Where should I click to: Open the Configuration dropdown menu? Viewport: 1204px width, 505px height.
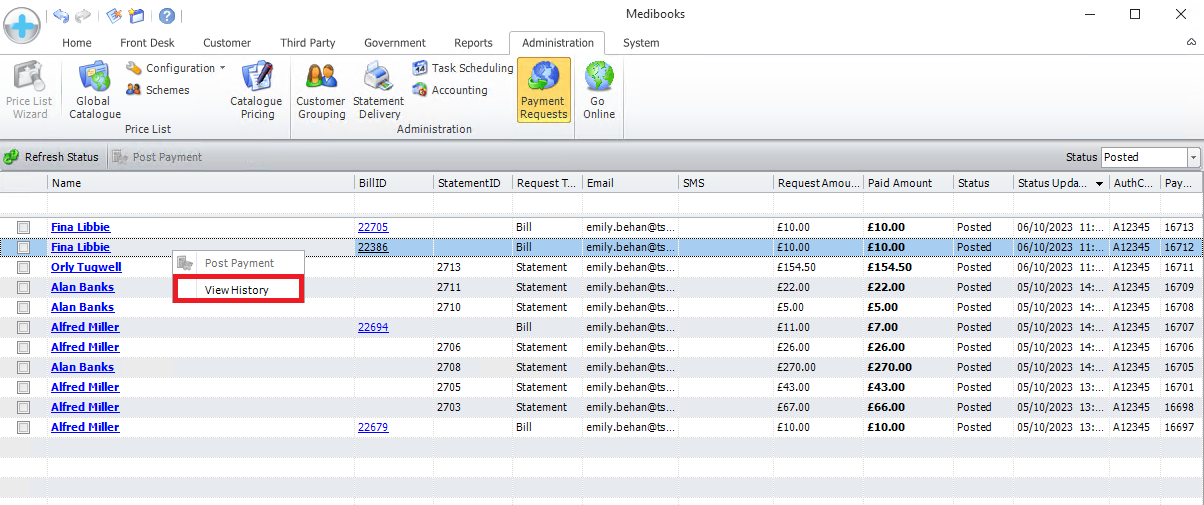tap(177, 68)
